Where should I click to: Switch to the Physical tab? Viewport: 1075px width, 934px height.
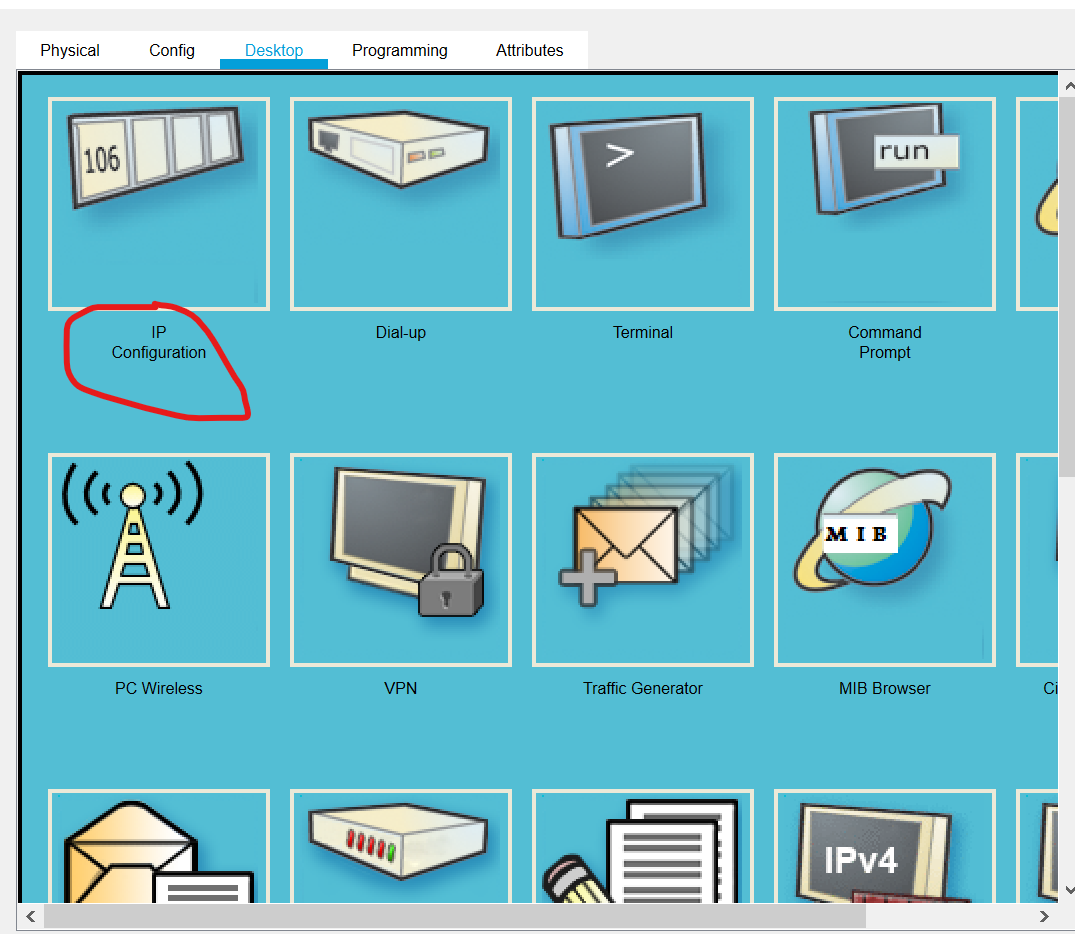[69, 50]
